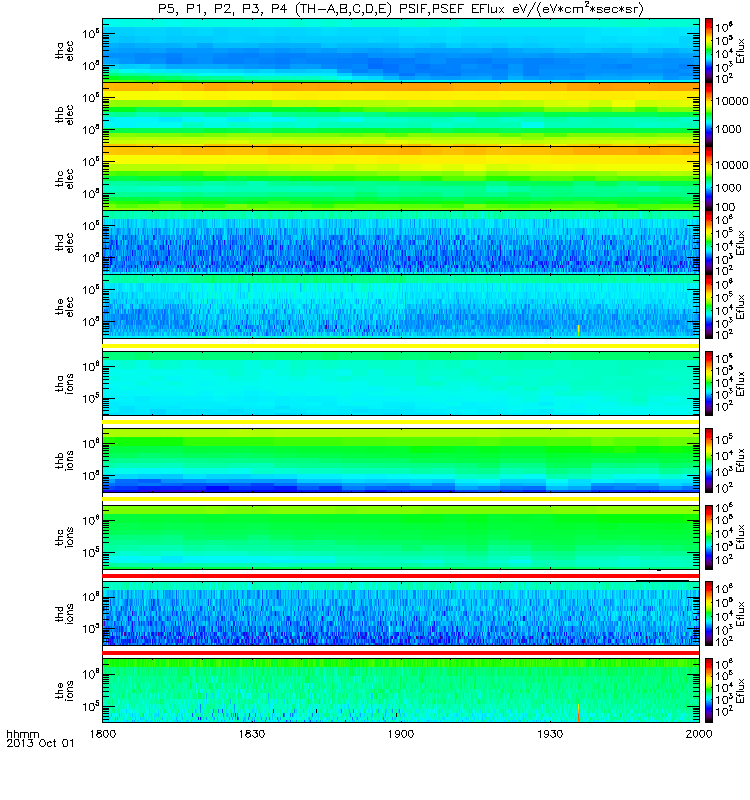Click the Eflux label next to tha elec color bar

click(740, 51)
